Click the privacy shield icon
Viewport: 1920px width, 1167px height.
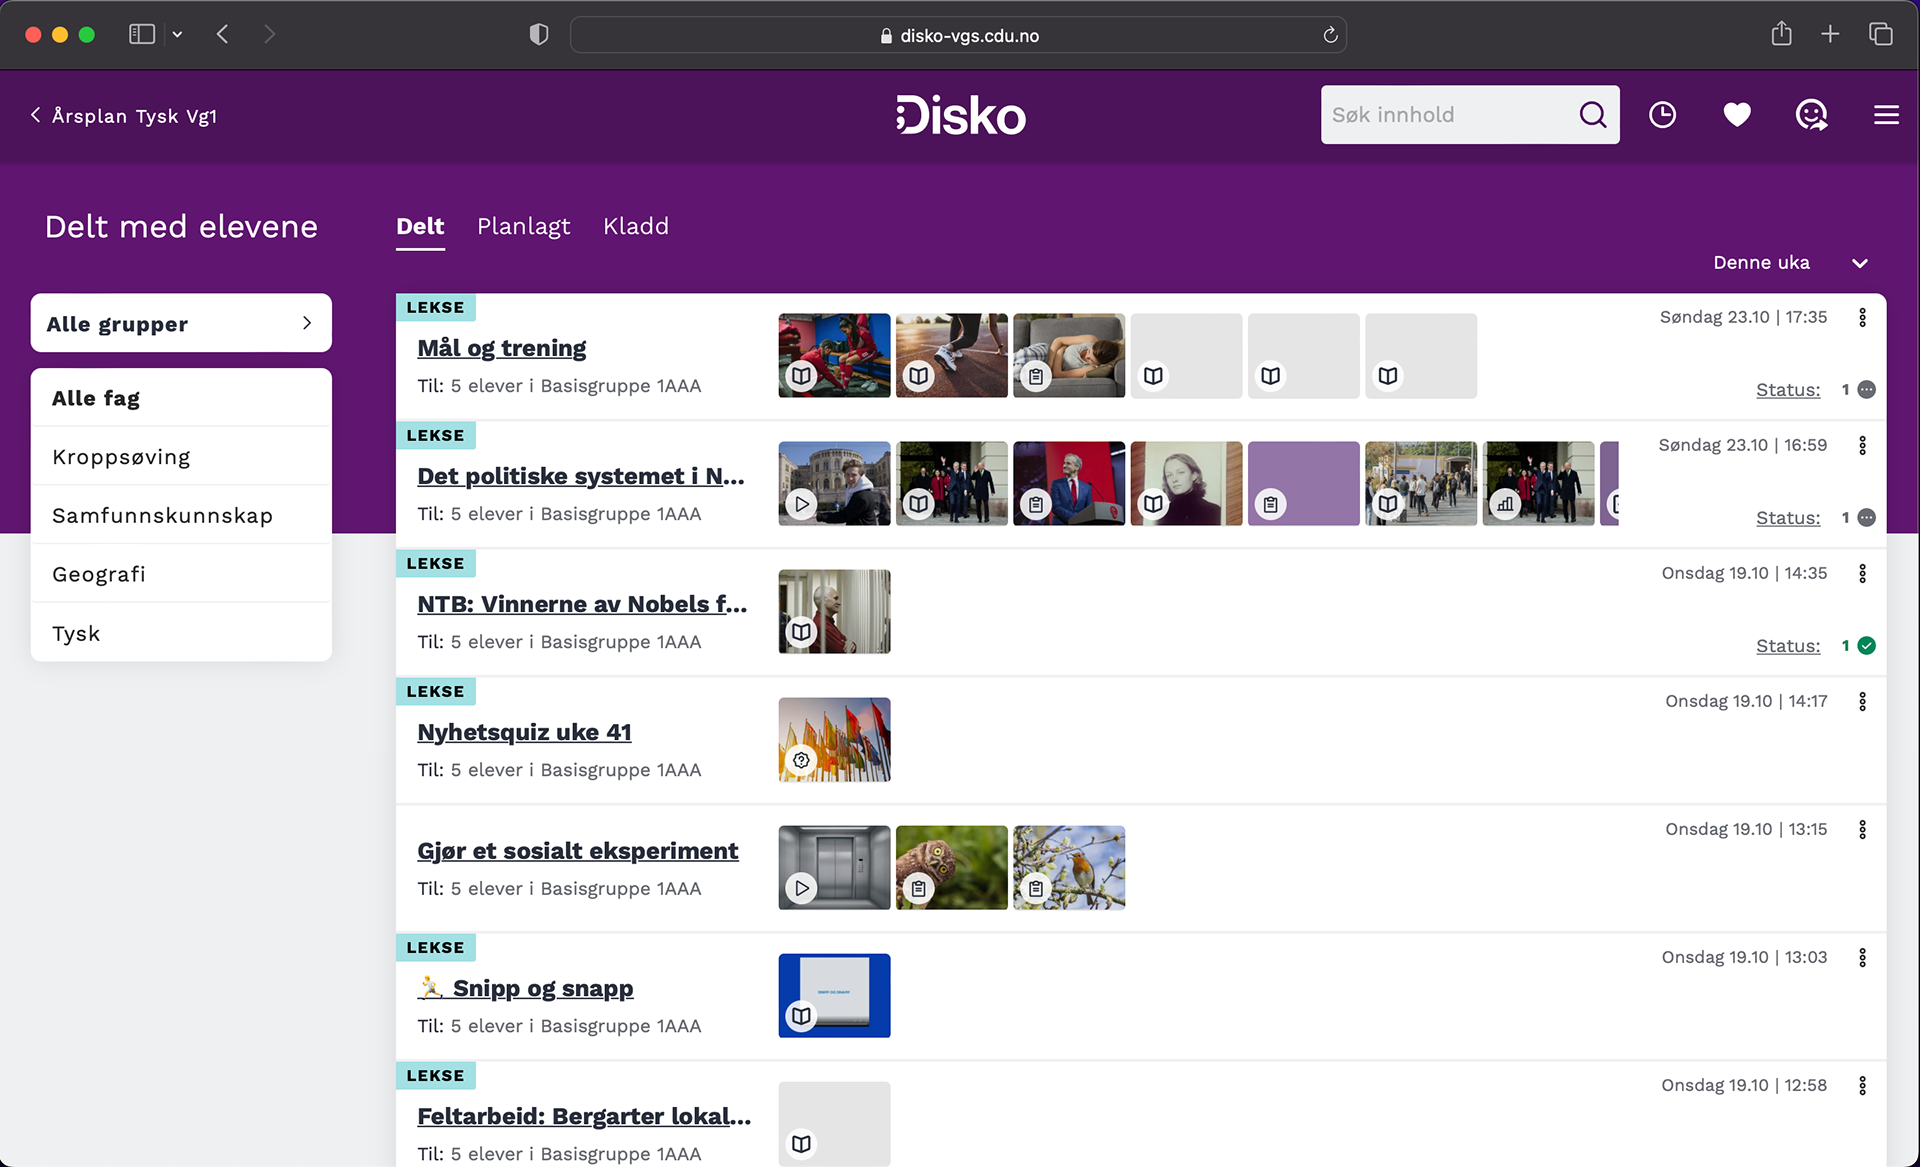pyautogui.click(x=538, y=35)
